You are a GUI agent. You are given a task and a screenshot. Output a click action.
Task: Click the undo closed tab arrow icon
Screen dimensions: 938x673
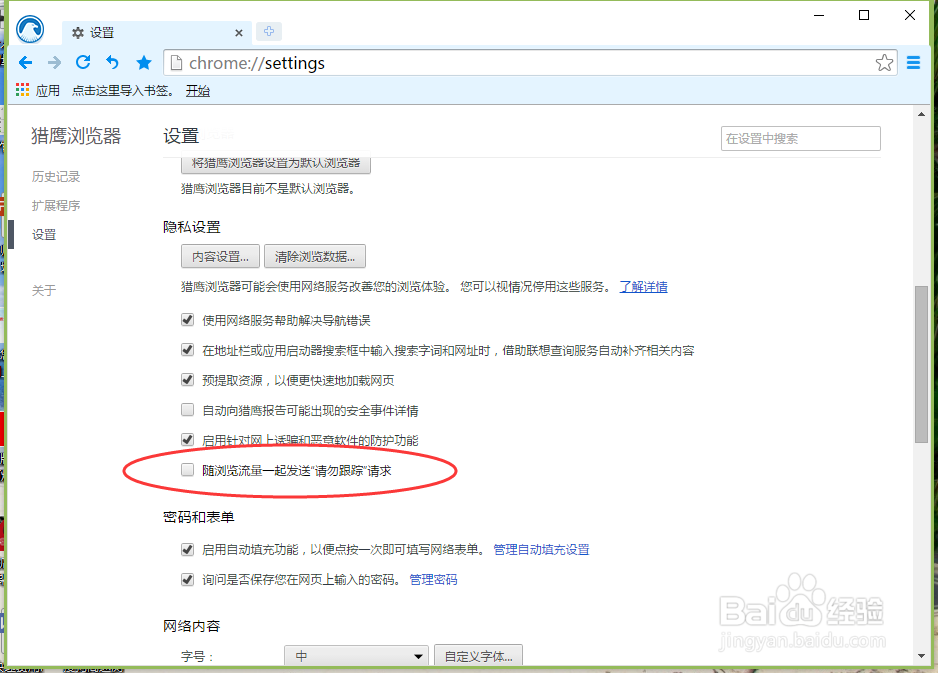[x=112, y=62]
